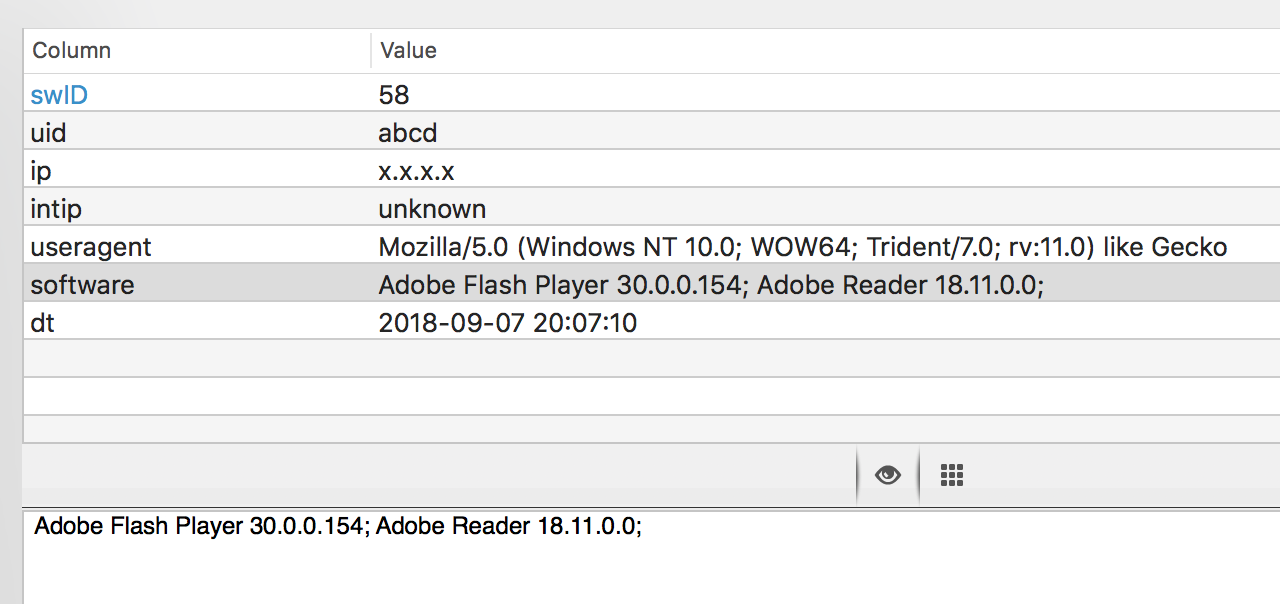Select the uid row label
The height and width of the screenshot is (604, 1280).
pyautogui.click(x=49, y=133)
